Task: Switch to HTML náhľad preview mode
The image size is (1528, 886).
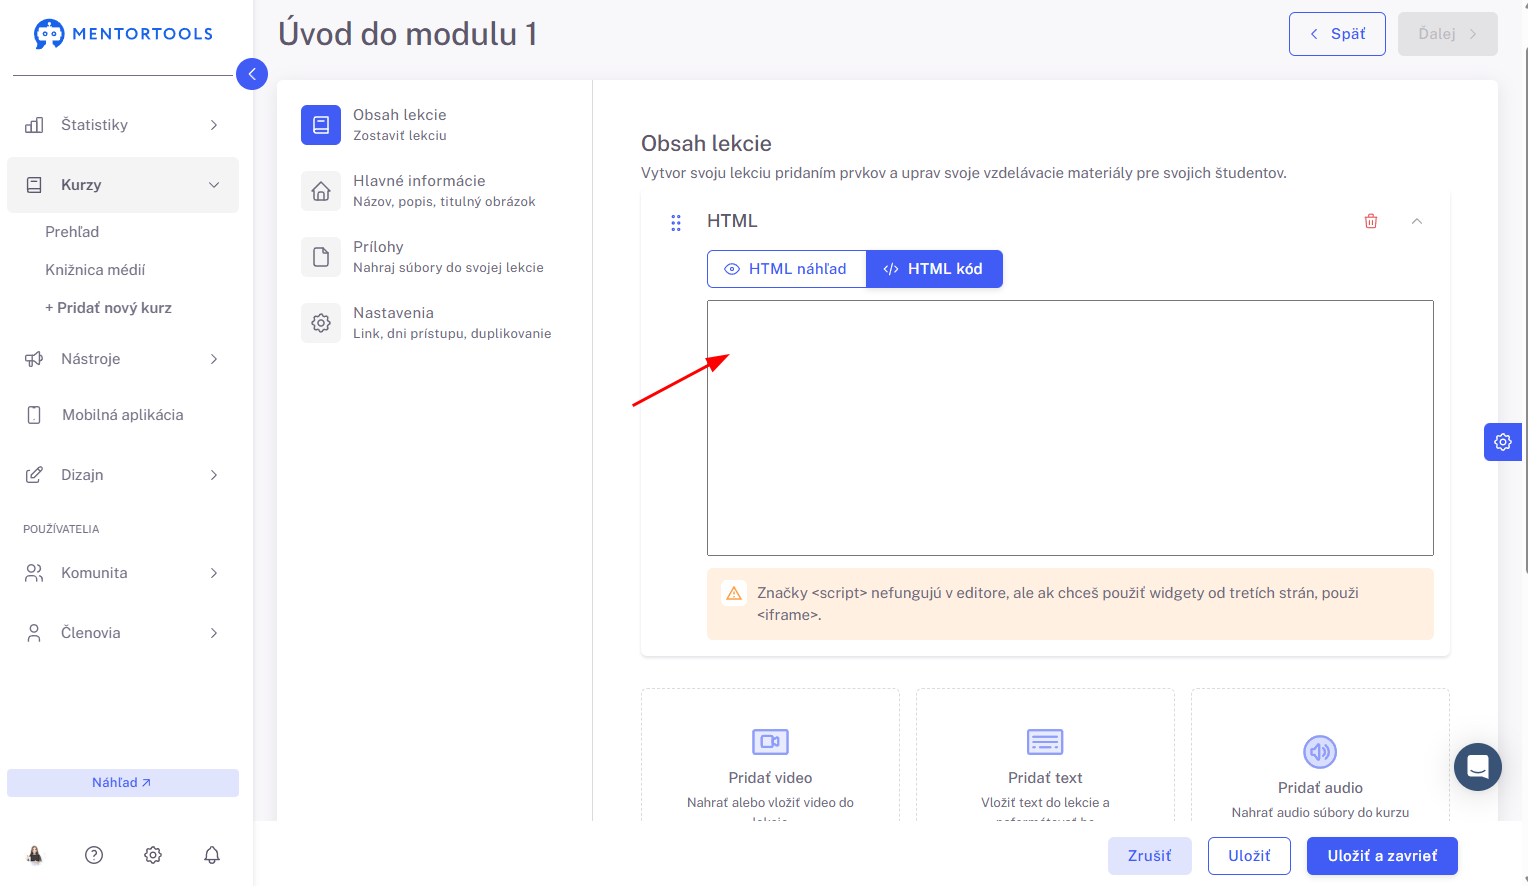Action: (x=786, y=269)
